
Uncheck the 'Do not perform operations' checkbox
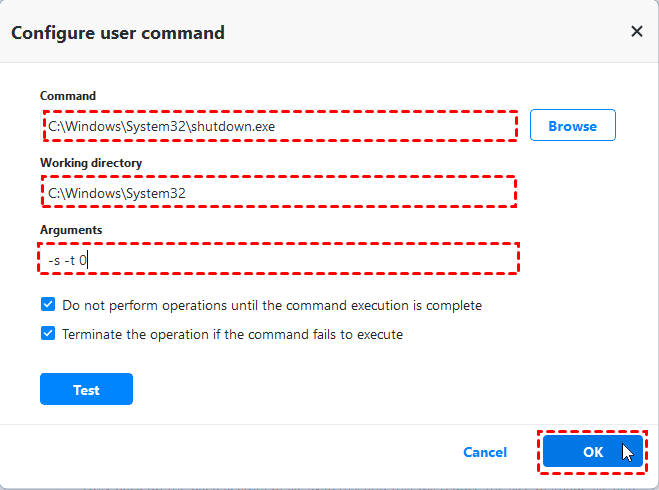click(48, 305)
